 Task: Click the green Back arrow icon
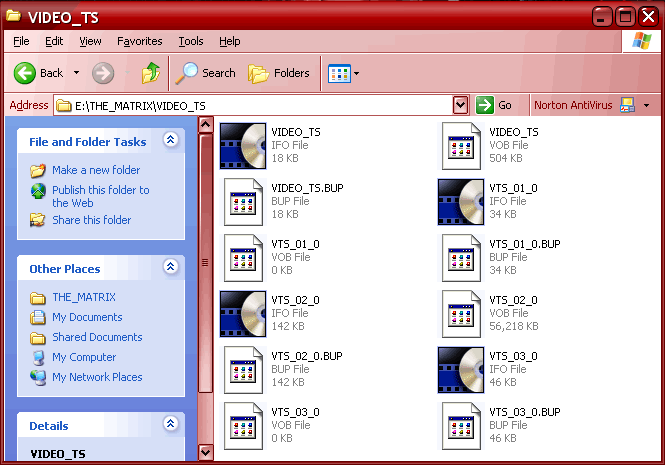coord(25,73)
